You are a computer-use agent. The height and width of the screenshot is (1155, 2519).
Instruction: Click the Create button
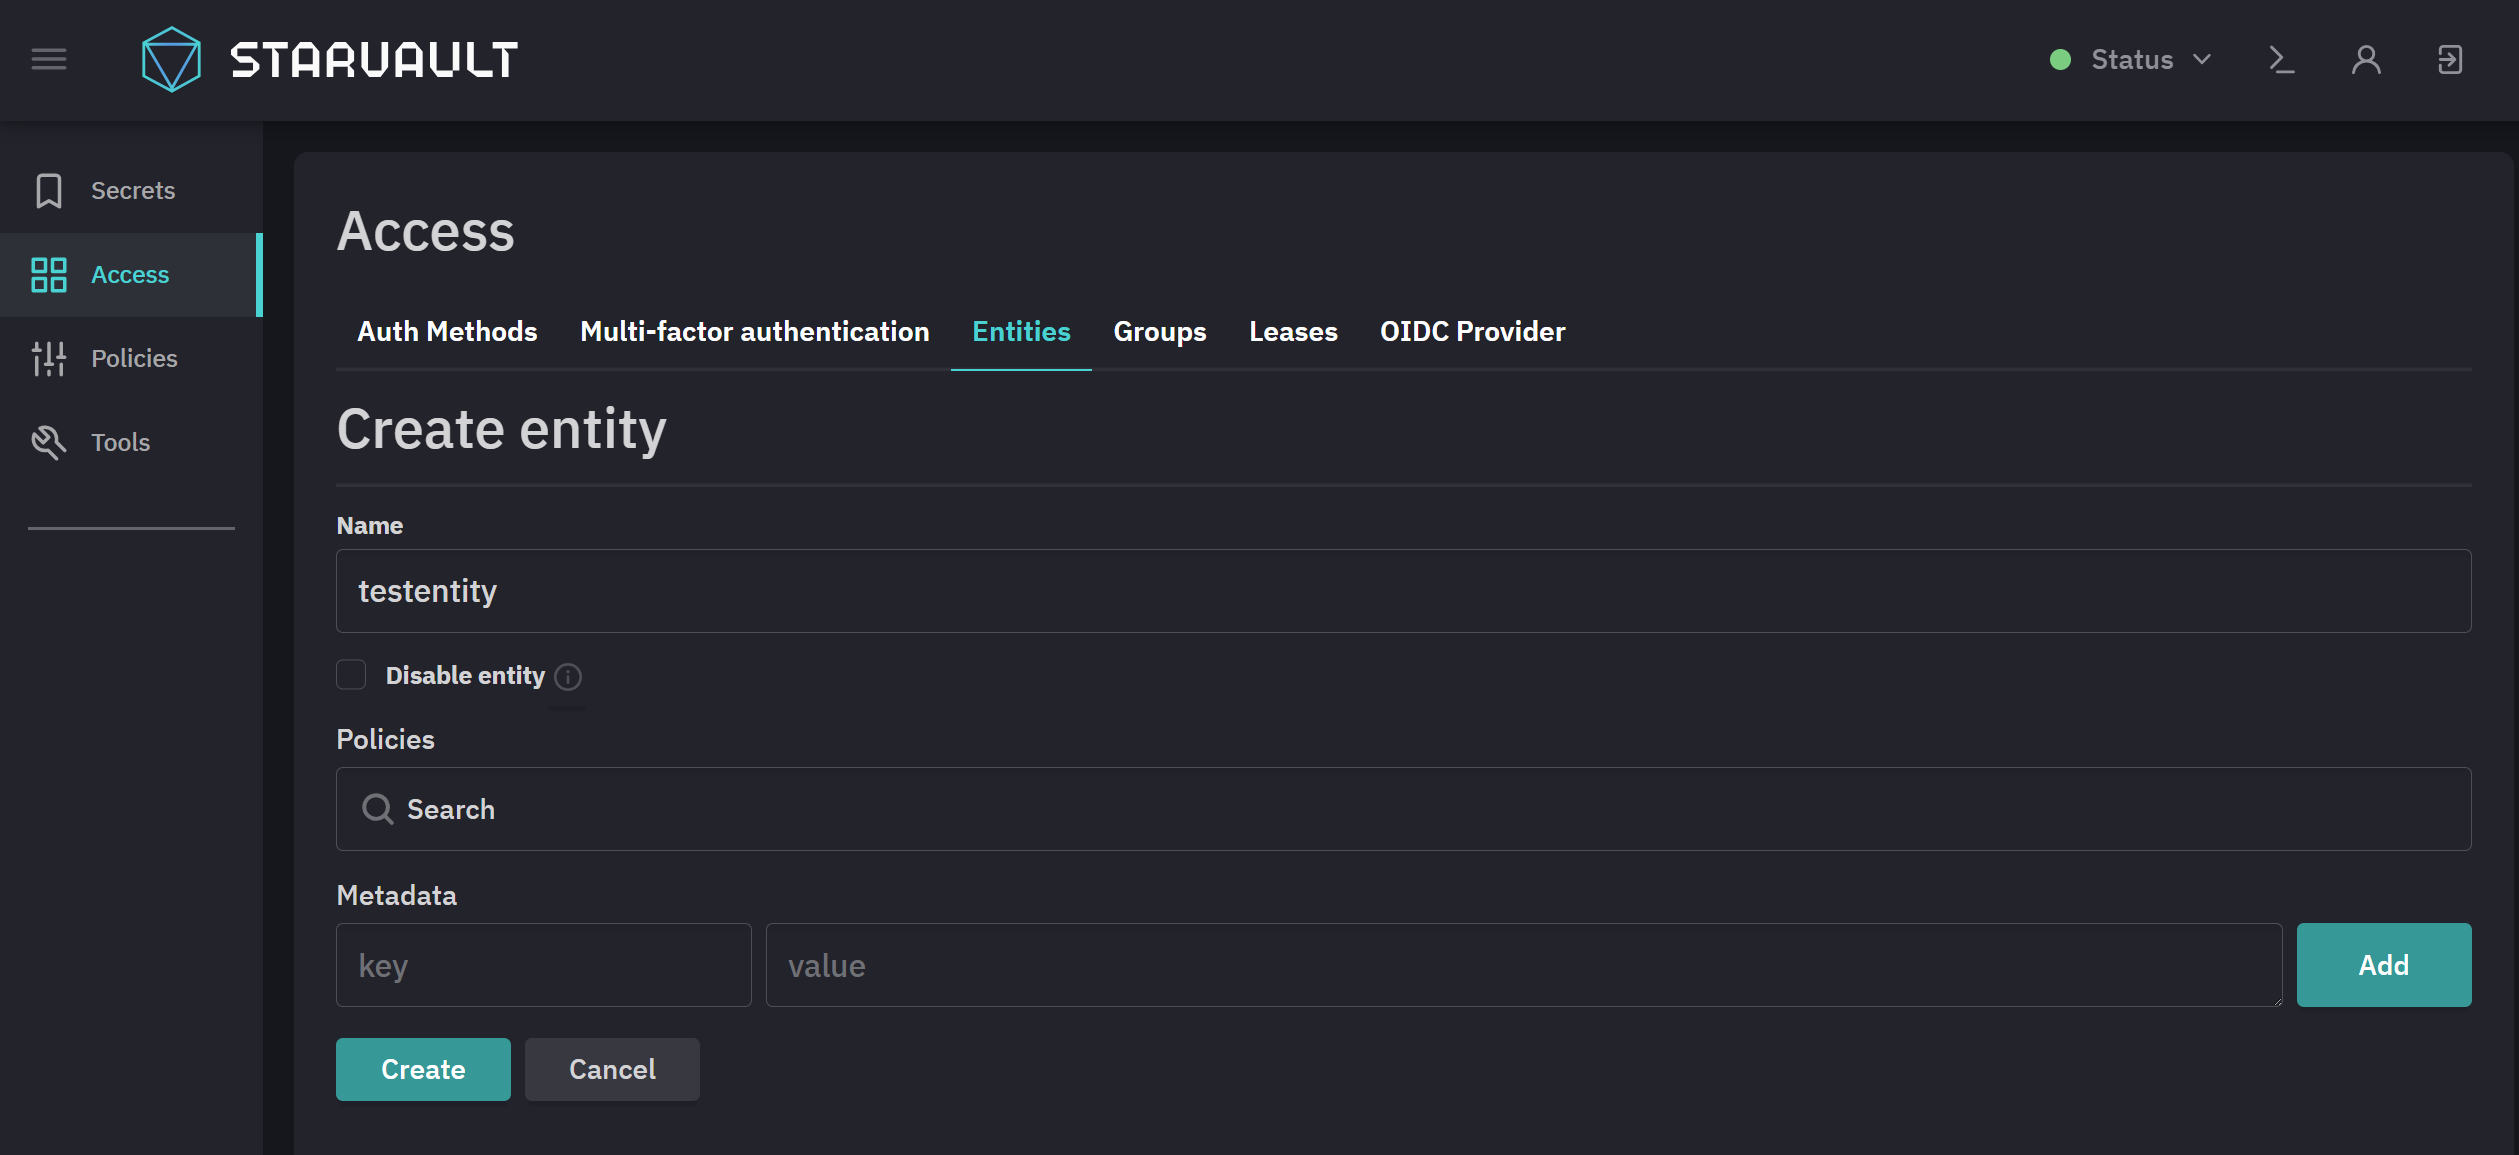(x=423, y=1069)
